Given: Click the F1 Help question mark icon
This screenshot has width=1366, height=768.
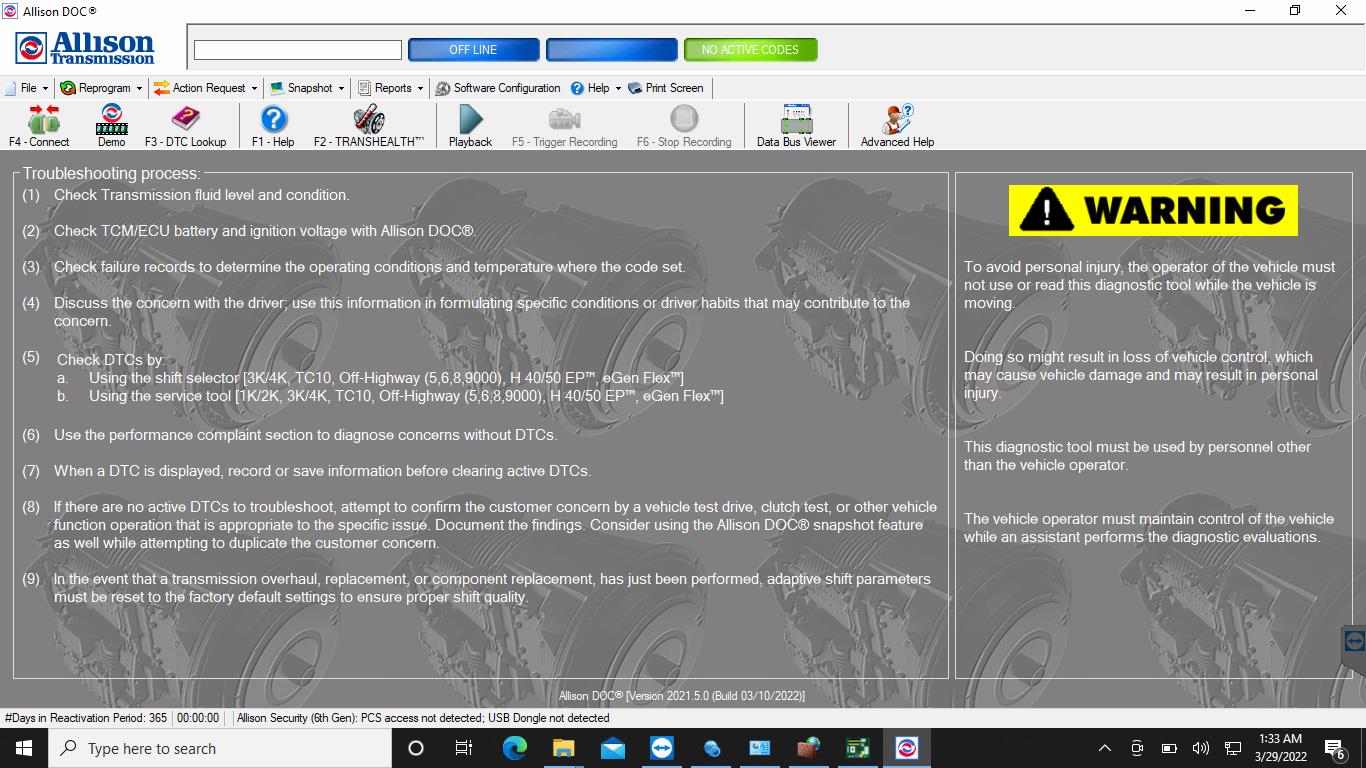Looking at the screenshot, I should tap(273, 119).
